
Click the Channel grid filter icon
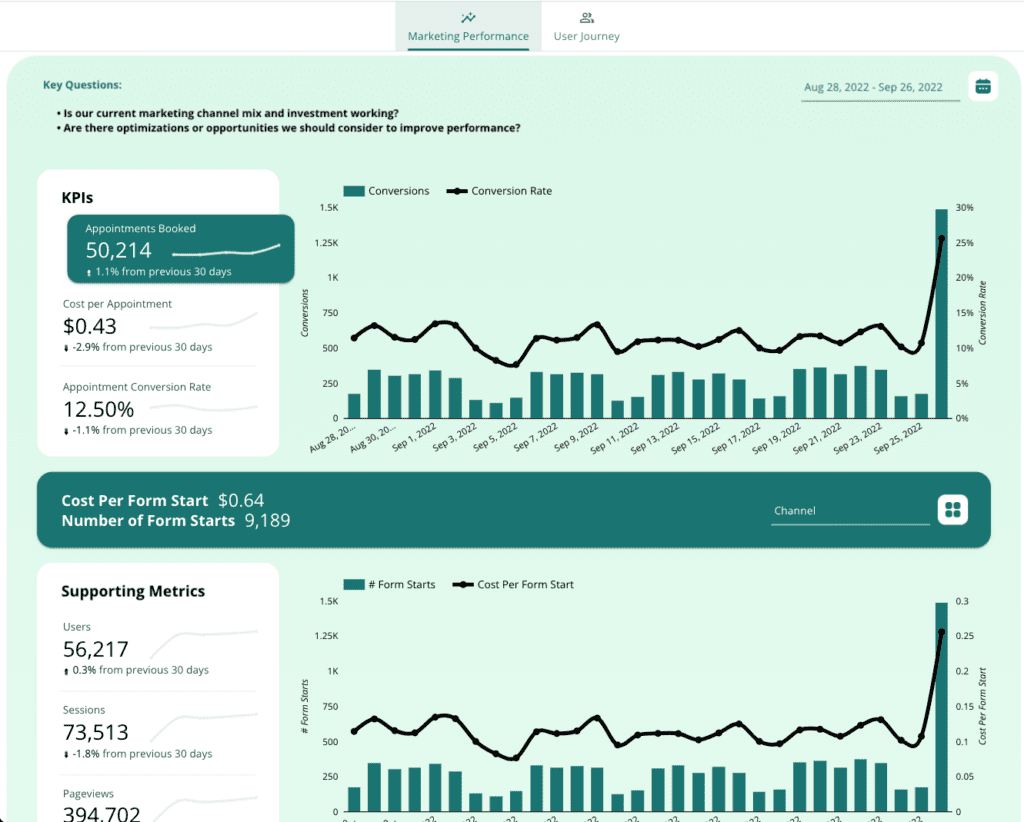coord(953,510)
